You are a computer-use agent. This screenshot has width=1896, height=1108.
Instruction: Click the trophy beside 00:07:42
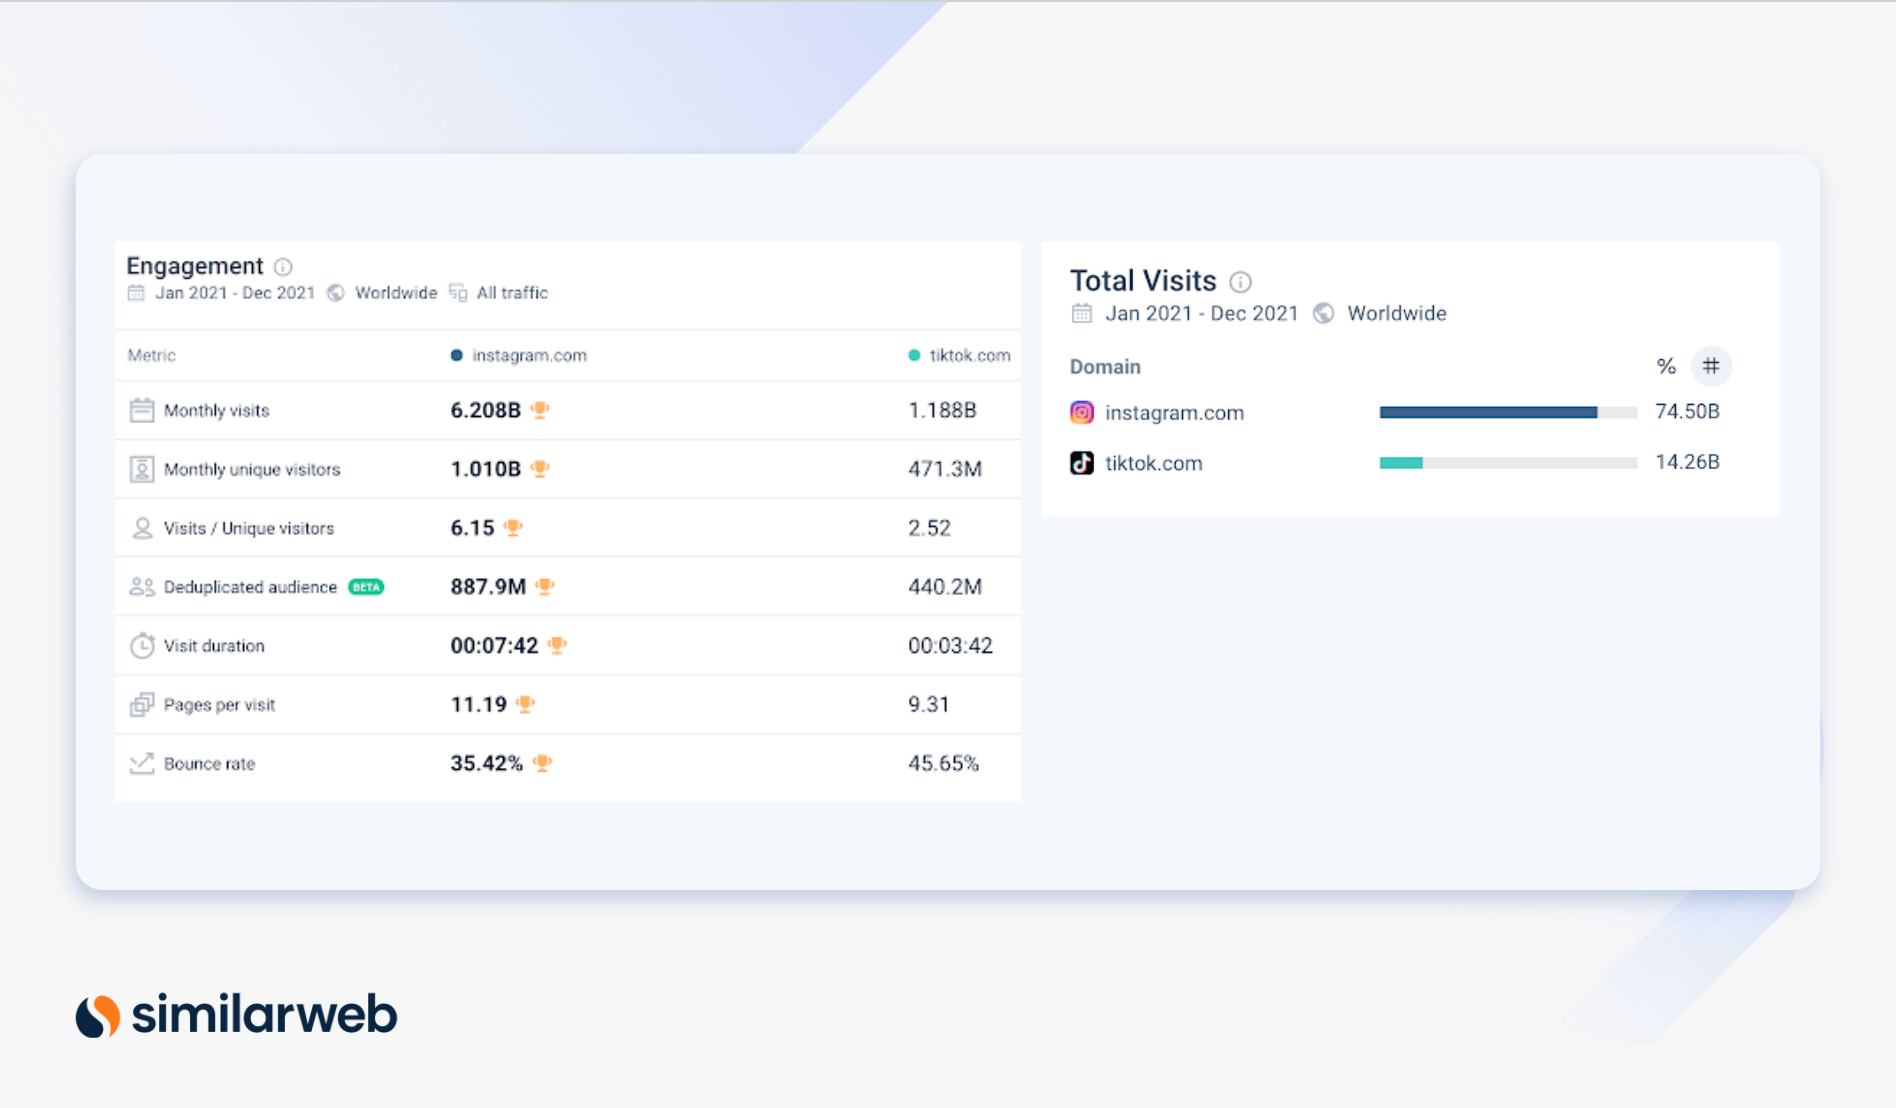coord(557,646)
